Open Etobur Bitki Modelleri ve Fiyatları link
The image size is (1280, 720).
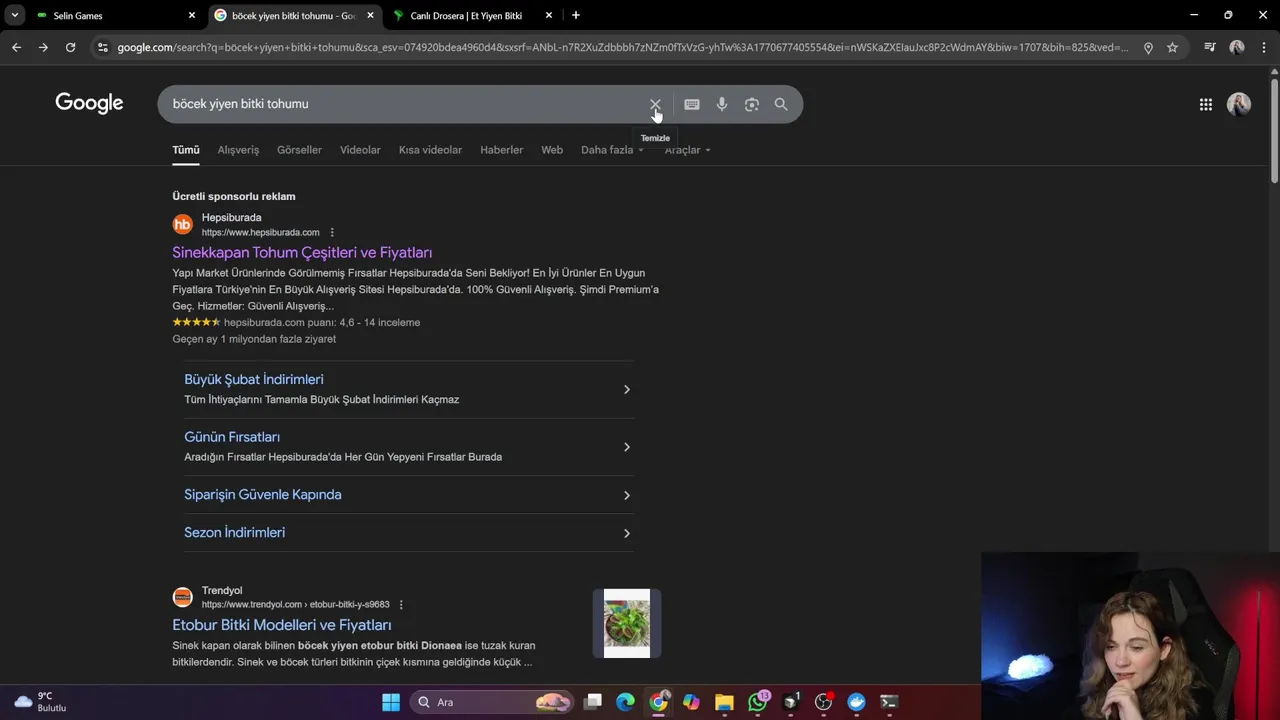(x=282, y=625)
